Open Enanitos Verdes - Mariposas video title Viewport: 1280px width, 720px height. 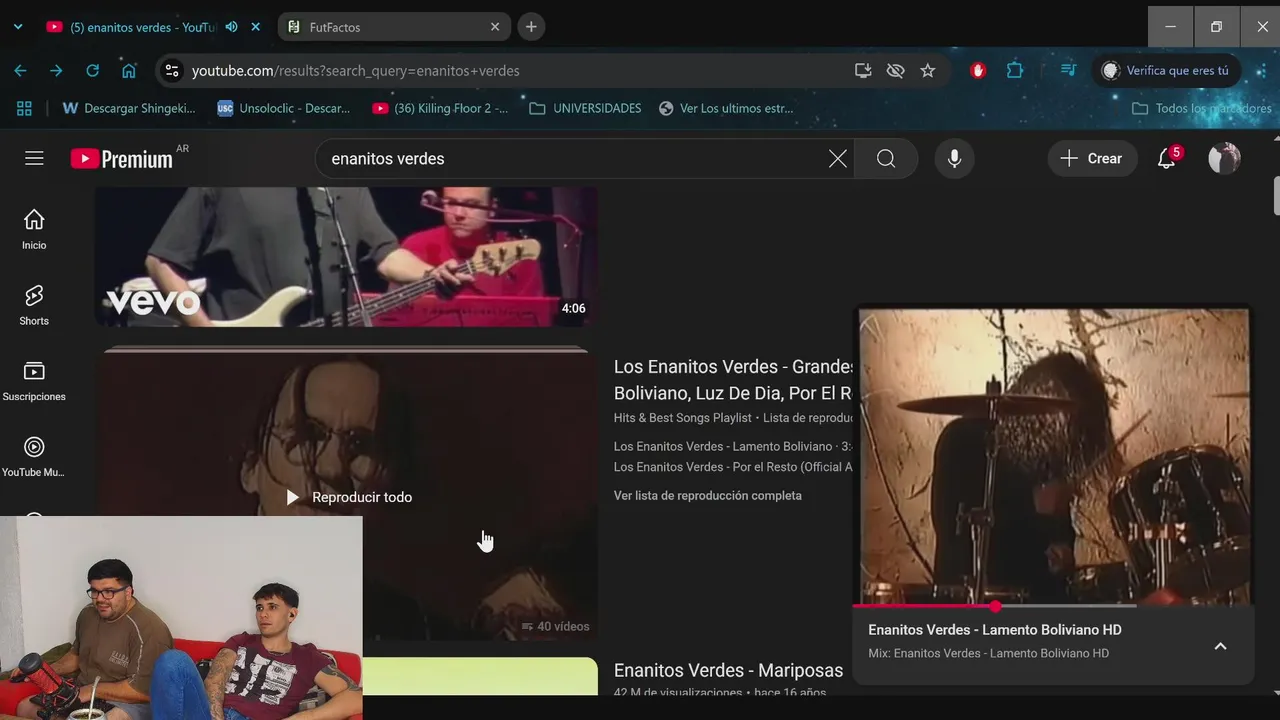728,670
